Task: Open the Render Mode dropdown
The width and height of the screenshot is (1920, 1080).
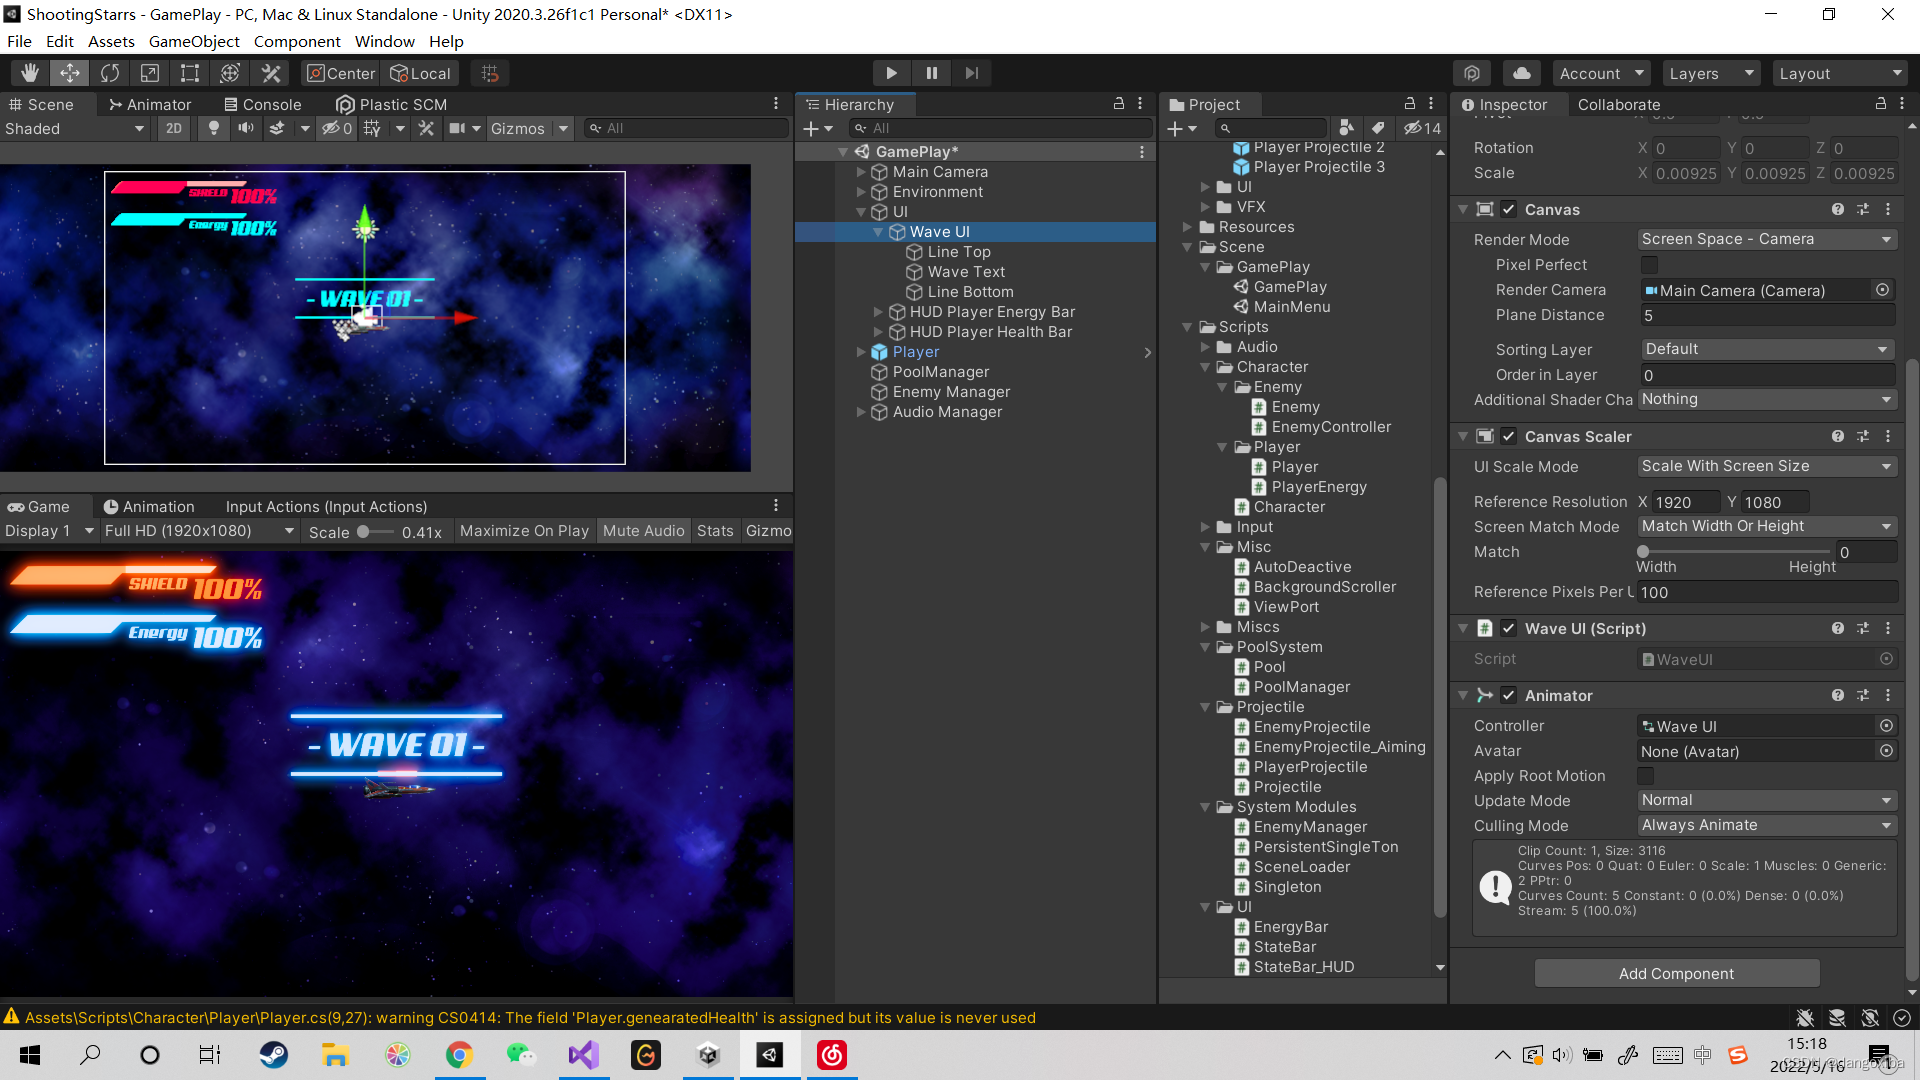Action: (1766, 239)
